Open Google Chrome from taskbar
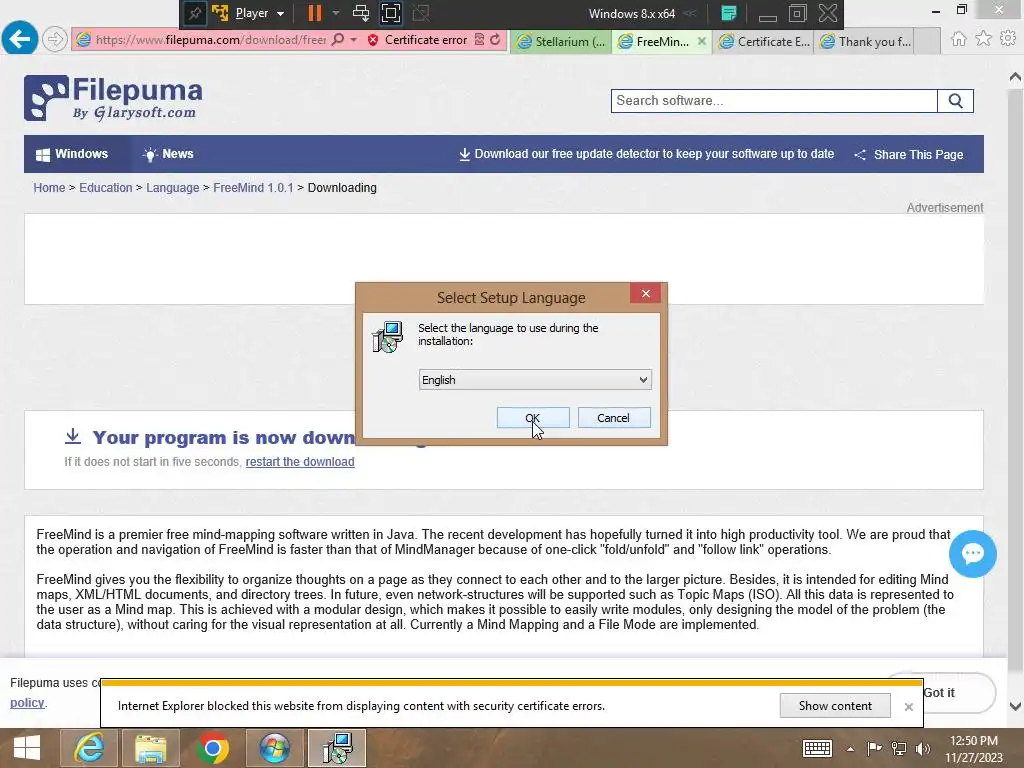1024x768 pixels. [x=212, y=748]
